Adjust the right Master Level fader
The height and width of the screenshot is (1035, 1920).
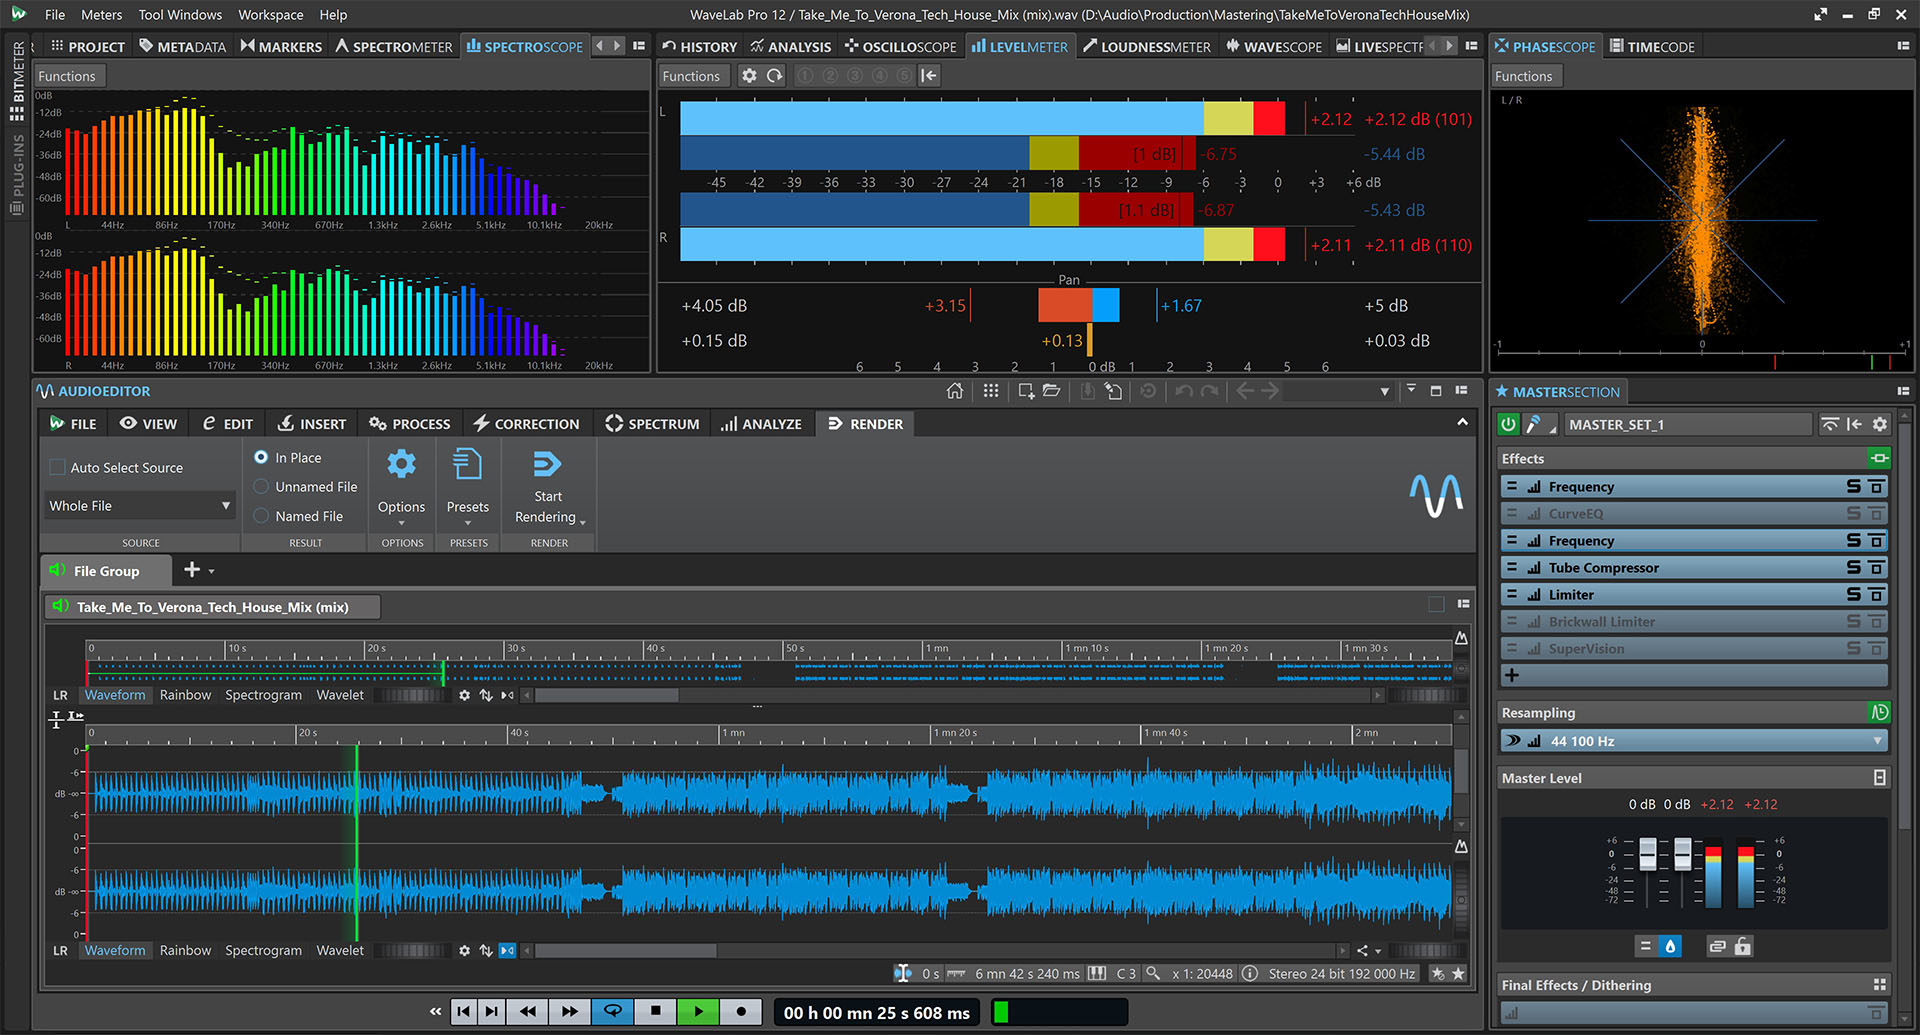(1682, 854)
